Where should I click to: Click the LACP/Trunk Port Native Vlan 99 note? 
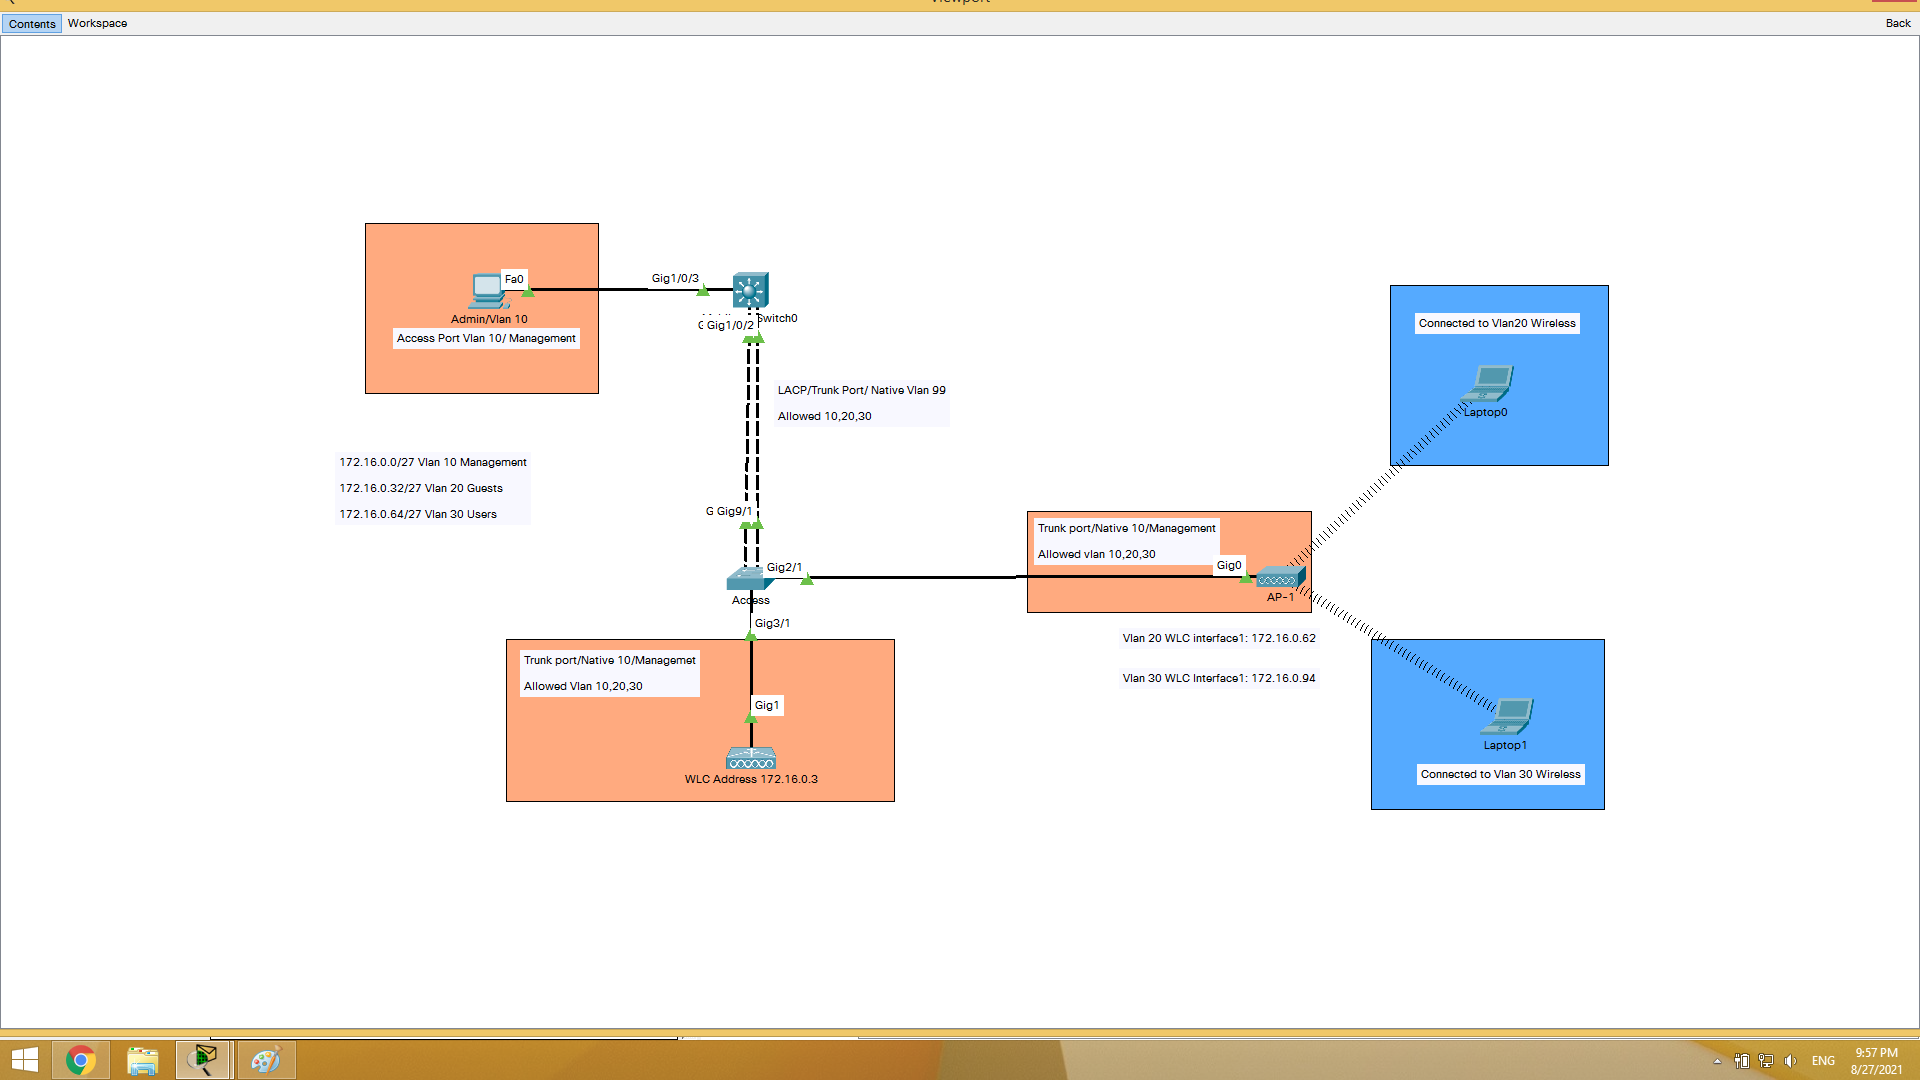click(861, 391)
